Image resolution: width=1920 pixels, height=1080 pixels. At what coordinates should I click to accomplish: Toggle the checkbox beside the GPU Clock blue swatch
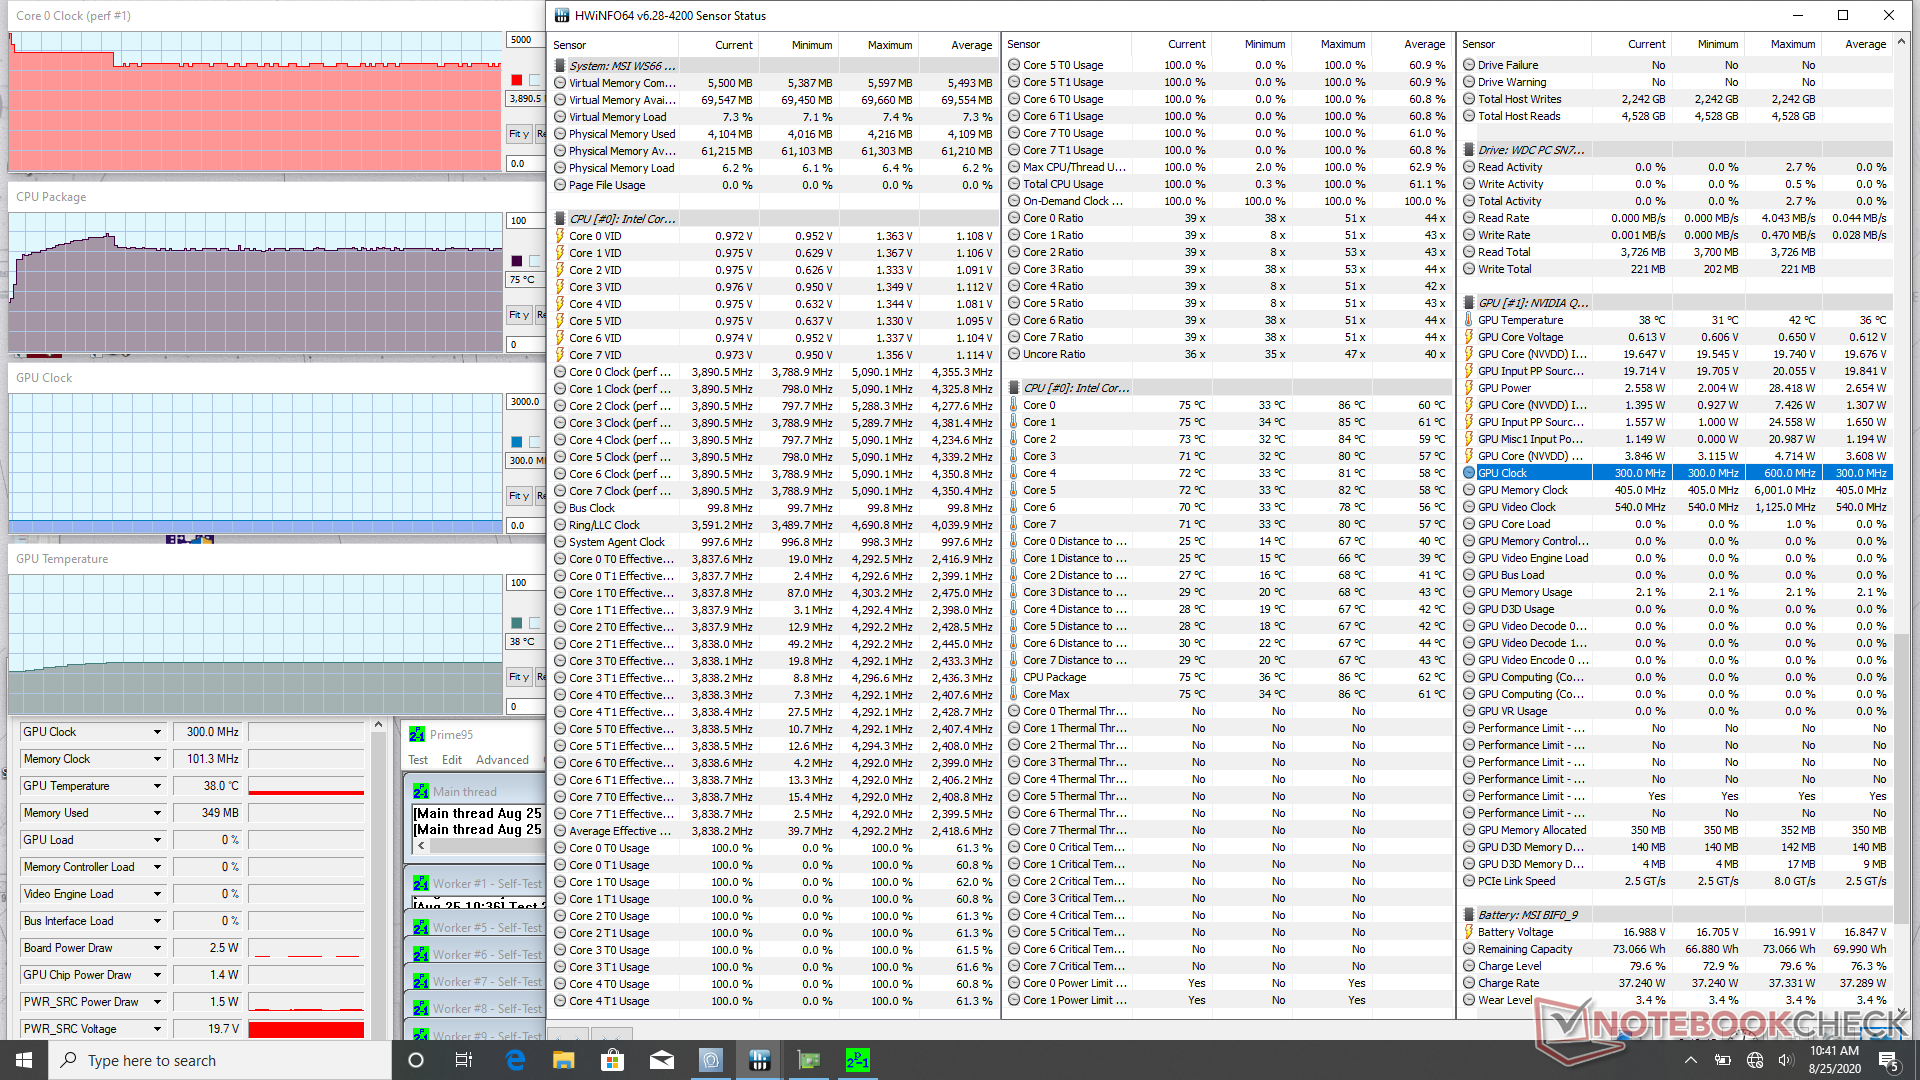pos(535,442)
